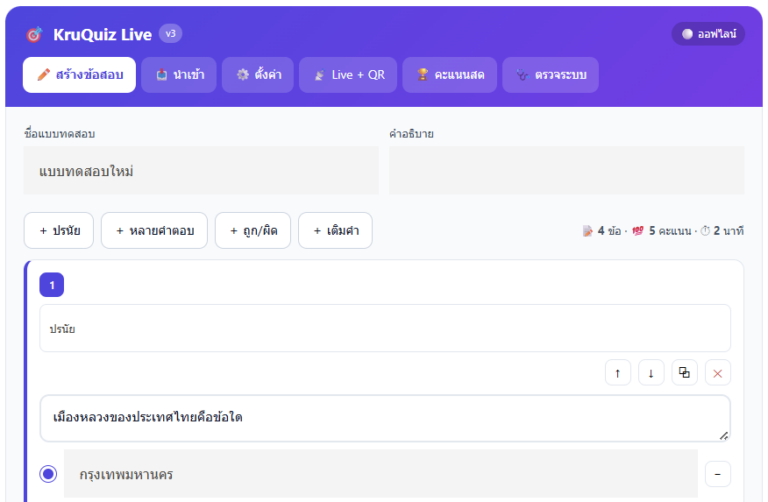The width and height of the screenshot is (768, 502).
Task: Switch to the นำเข้า tab
Action: 179,75
